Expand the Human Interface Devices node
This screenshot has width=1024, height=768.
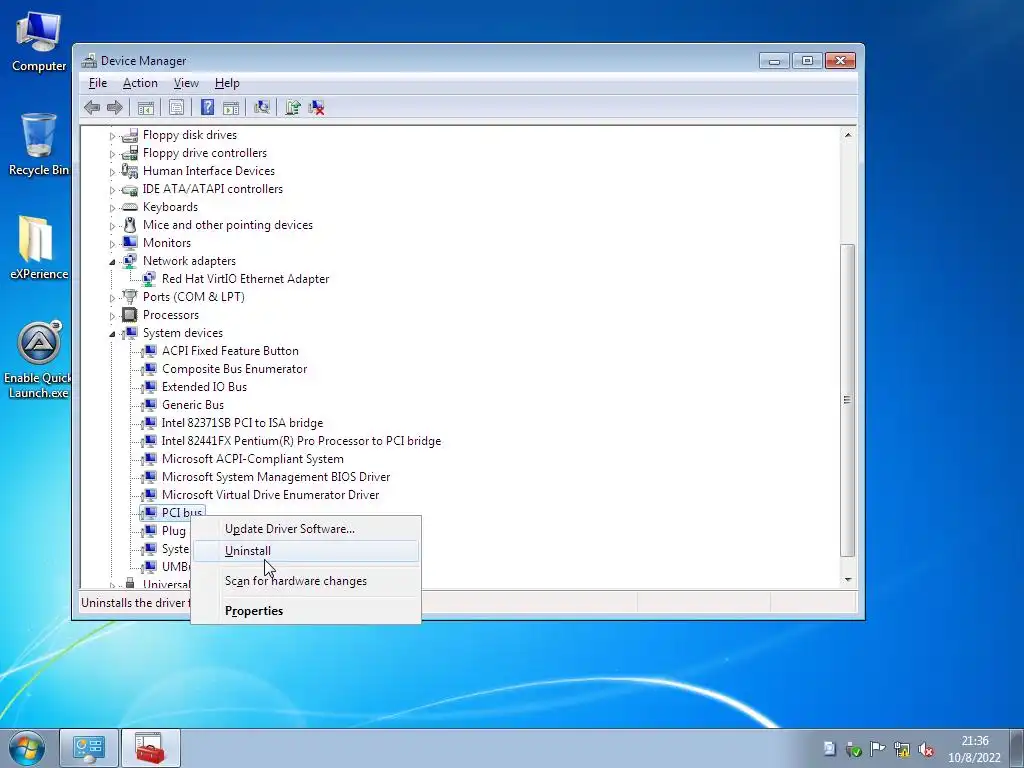(112, 172)
